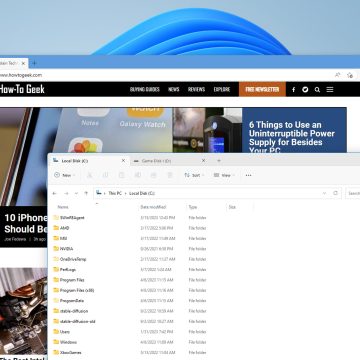Open the Sort dropdown in File Explorer
The image size is (360, 360).
click(194, 175)
